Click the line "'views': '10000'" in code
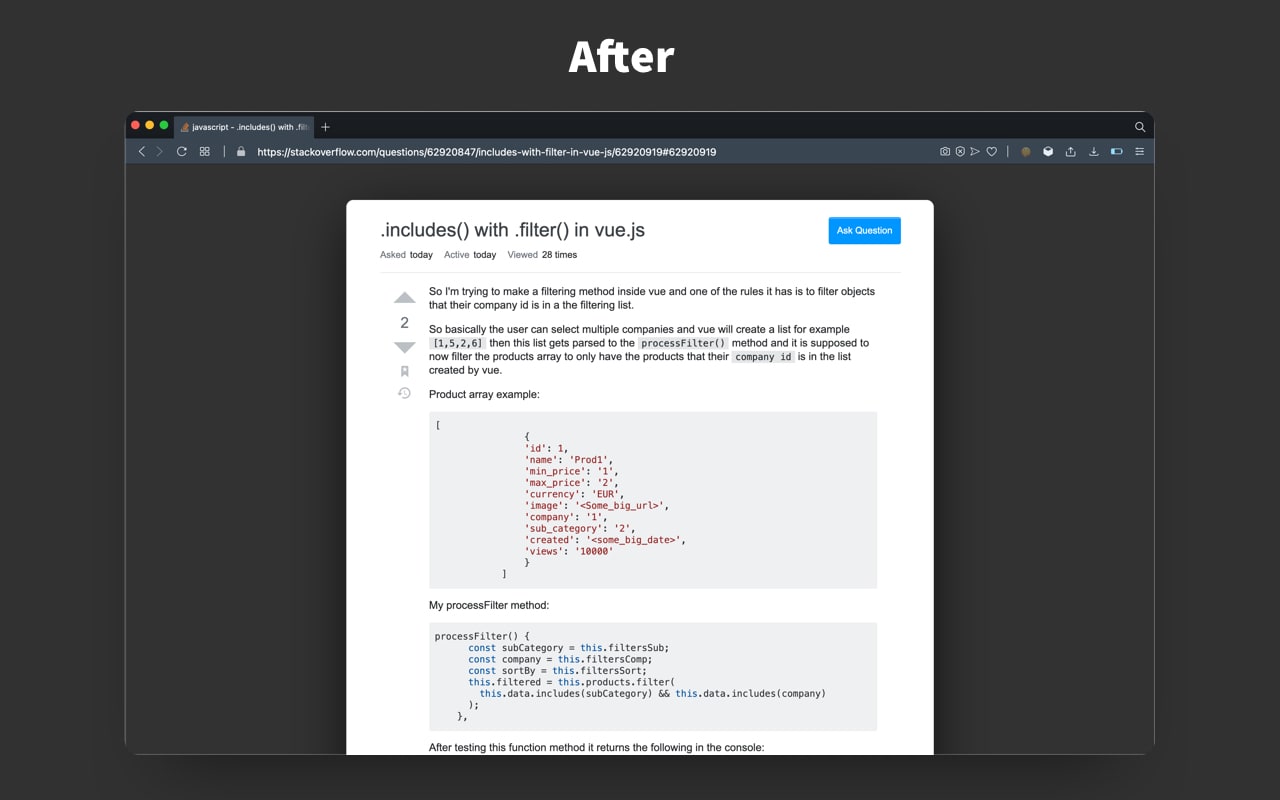 pyautogui.click(x=569, y=551)
